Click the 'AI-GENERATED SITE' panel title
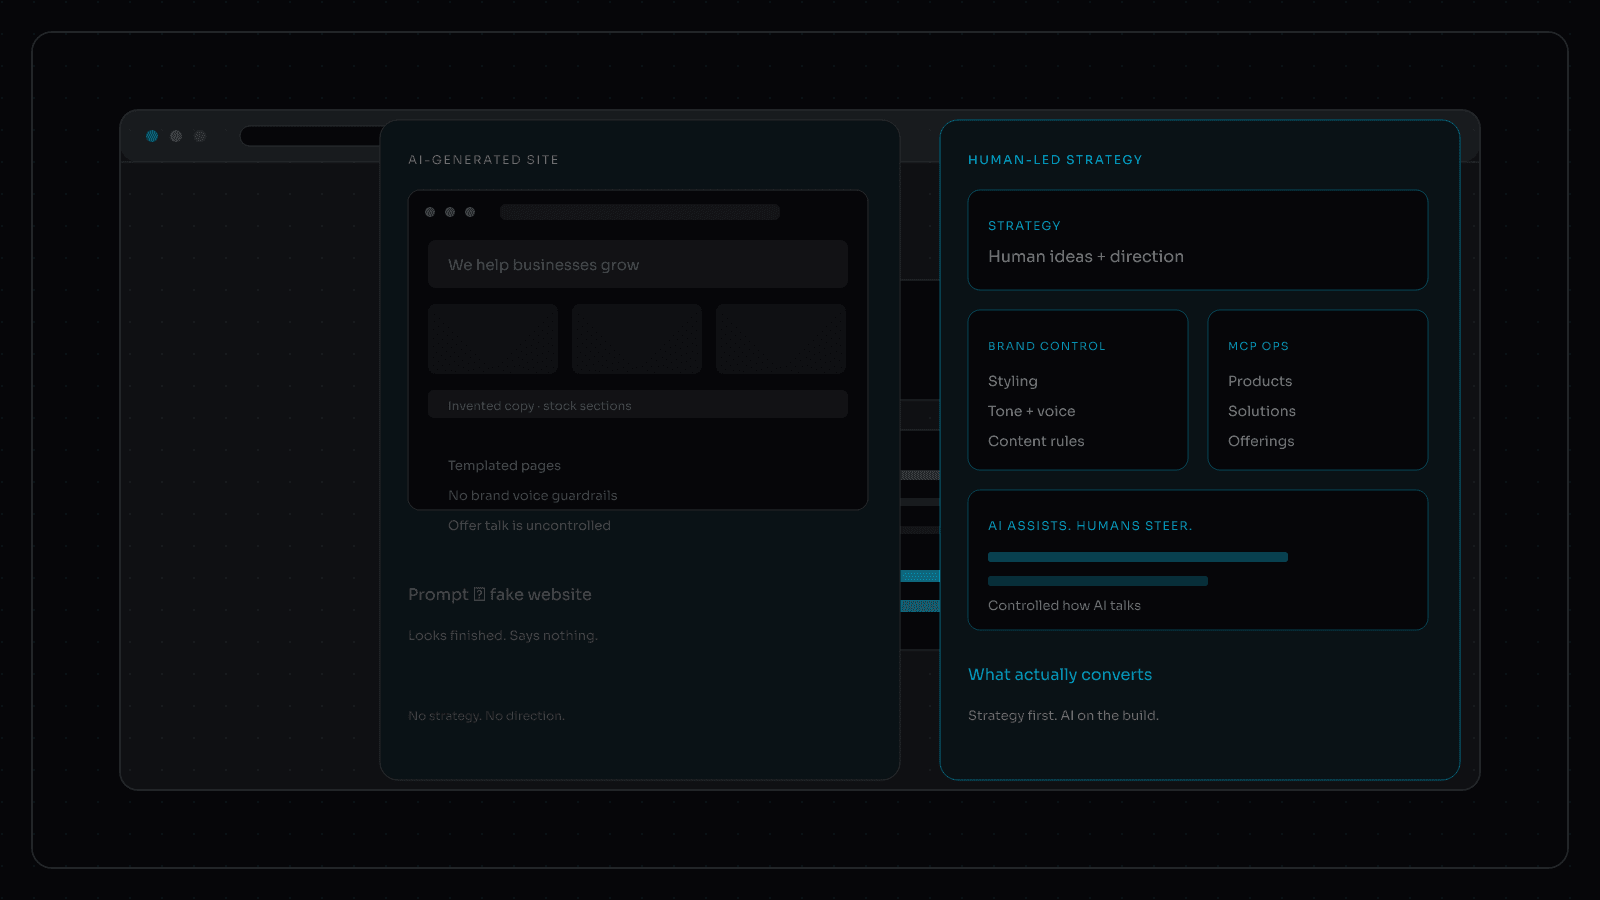 [x=483, y=160]
